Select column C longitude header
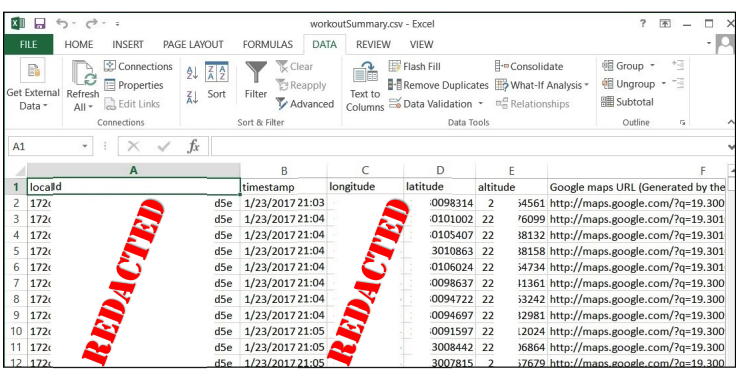742x380 pixels. coord(365,171)
